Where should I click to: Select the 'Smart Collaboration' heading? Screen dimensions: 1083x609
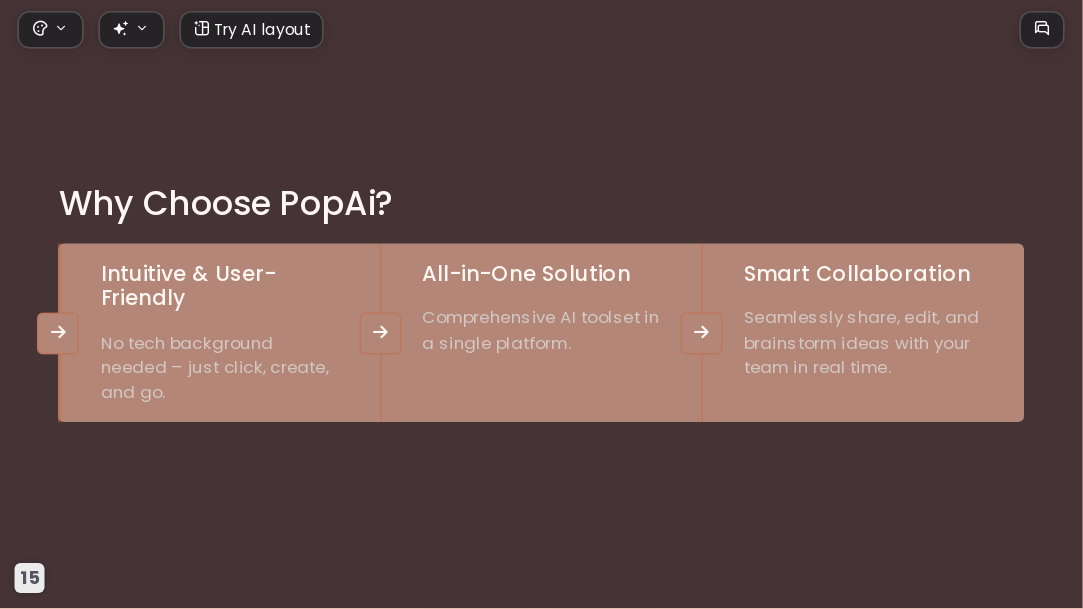857,274
